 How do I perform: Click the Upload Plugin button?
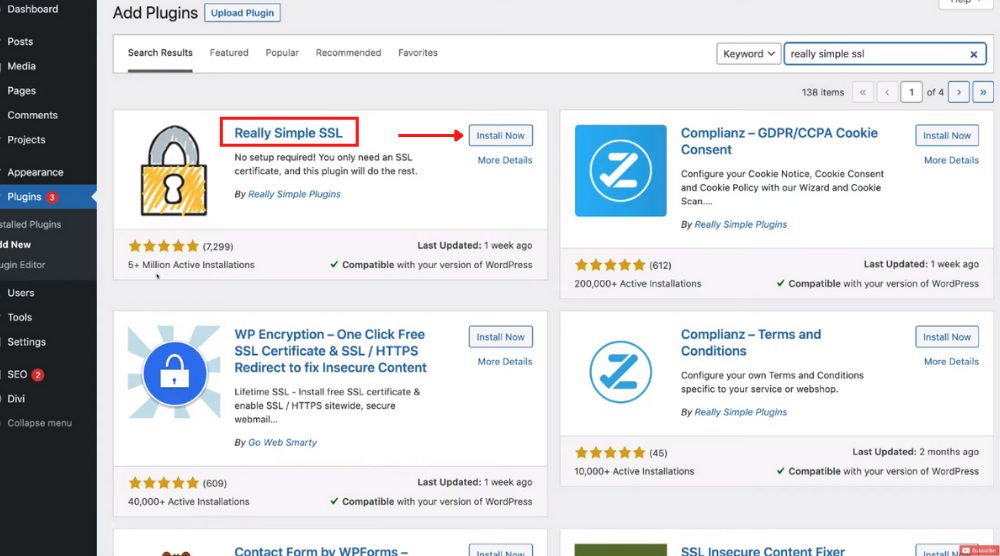[242, 13]
